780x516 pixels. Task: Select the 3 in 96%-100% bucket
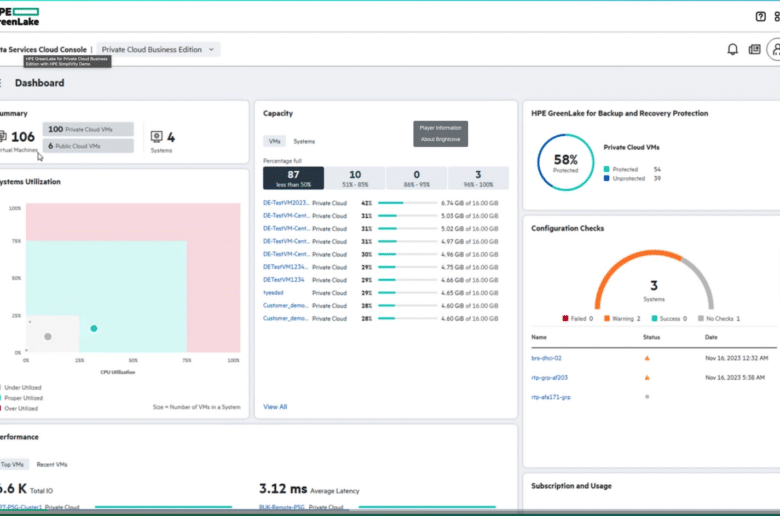[x=478, y=178]
